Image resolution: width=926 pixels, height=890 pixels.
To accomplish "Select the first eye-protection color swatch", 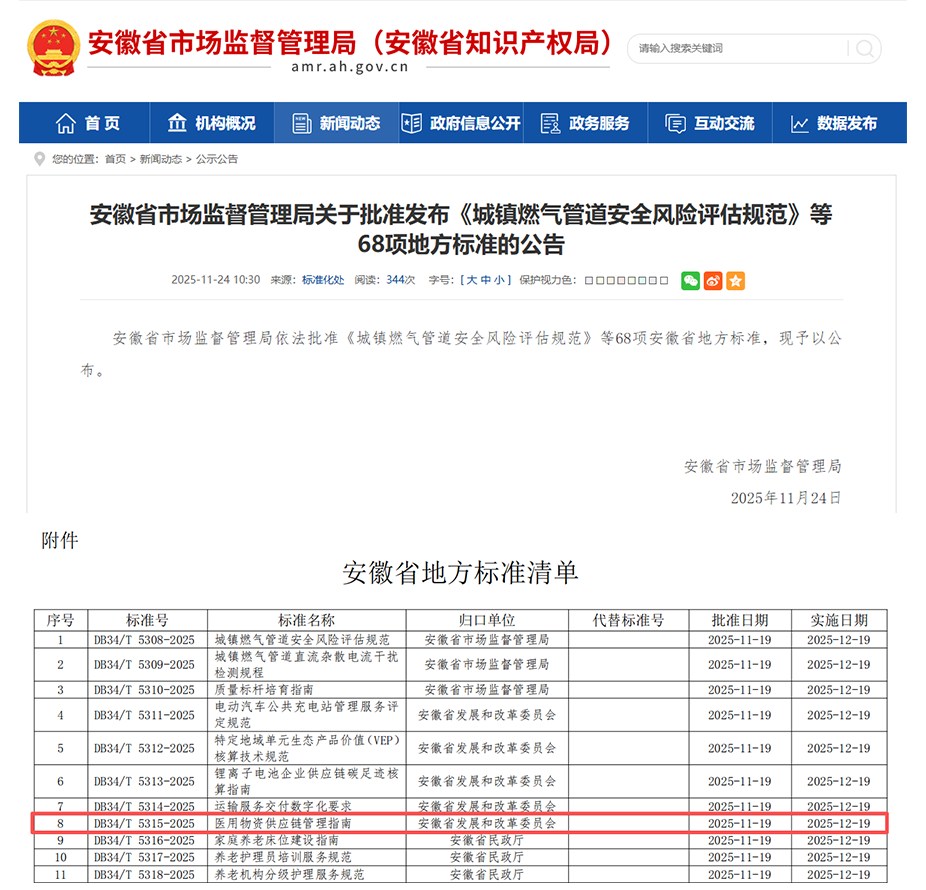I will coord(589,281).
